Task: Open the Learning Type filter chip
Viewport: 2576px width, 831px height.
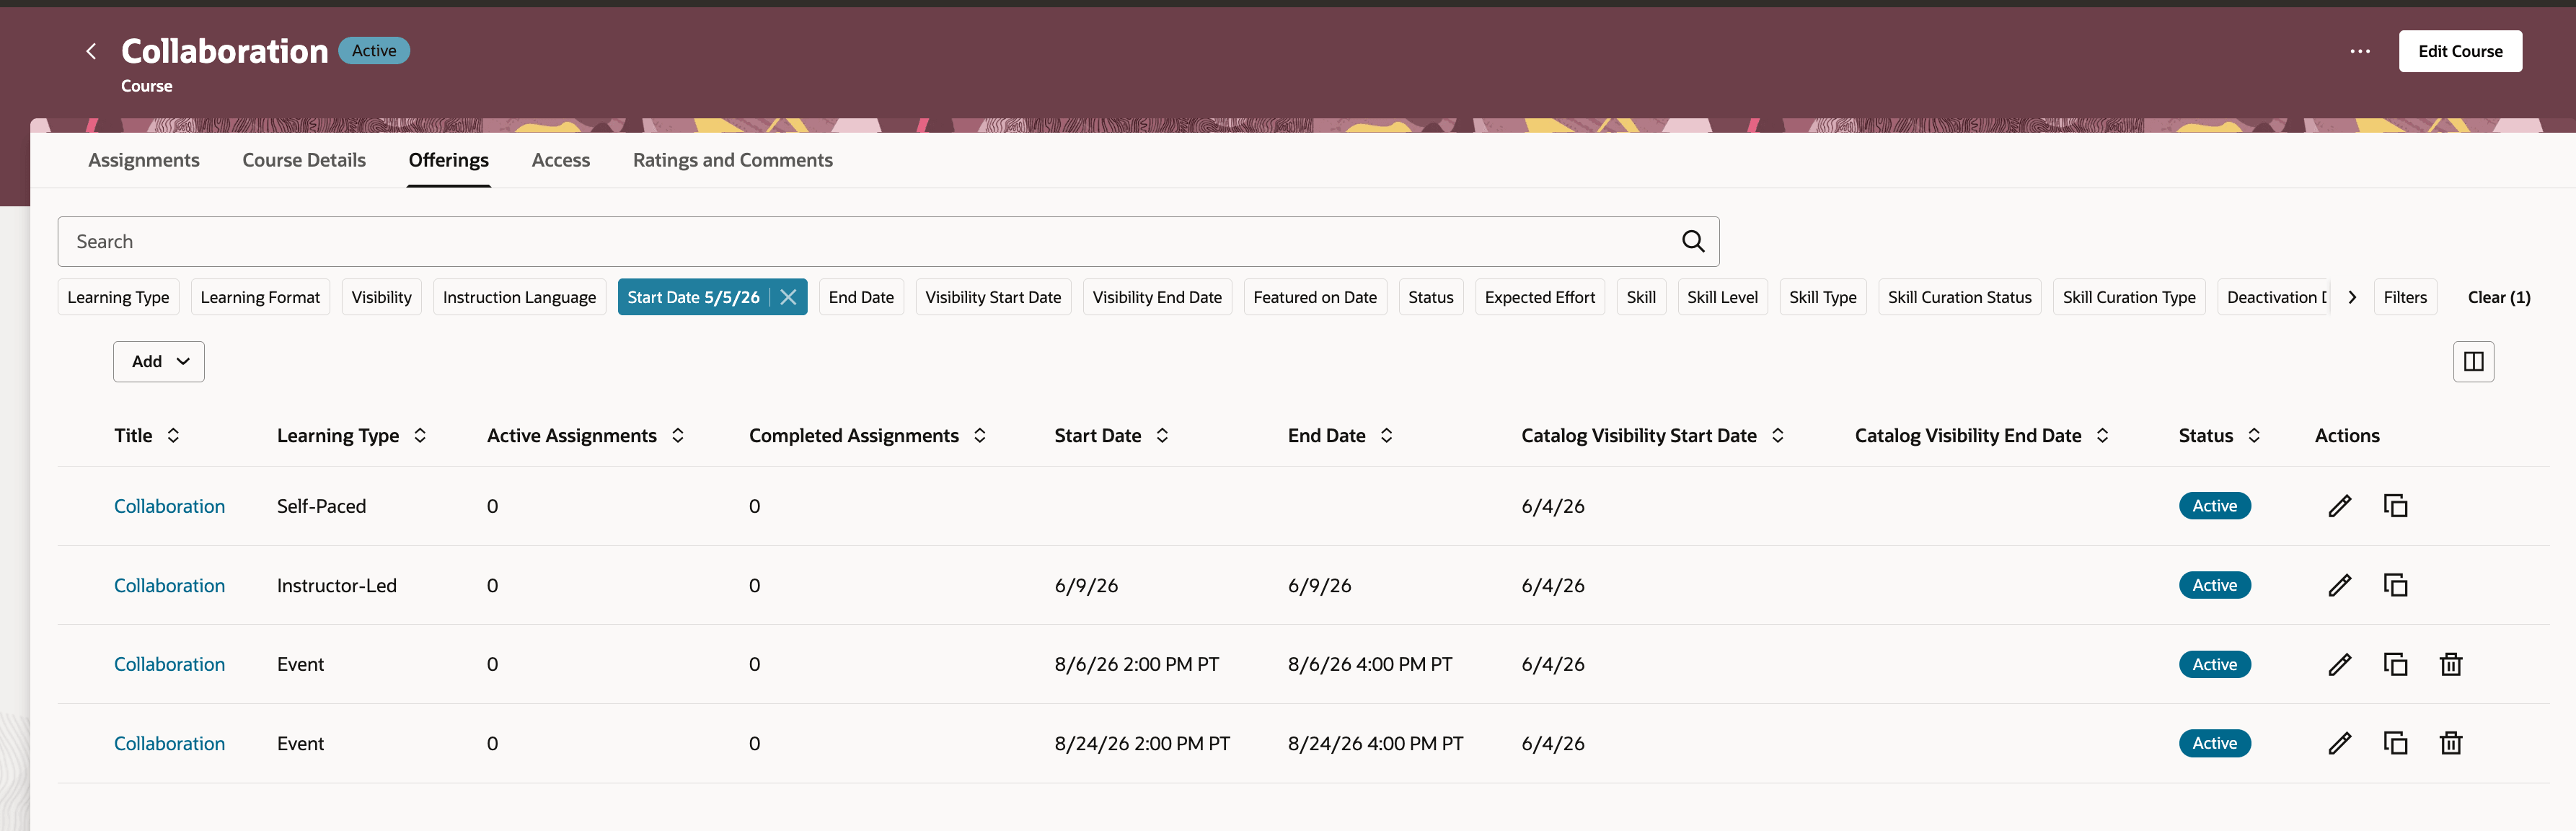Action: coord(118,297)
